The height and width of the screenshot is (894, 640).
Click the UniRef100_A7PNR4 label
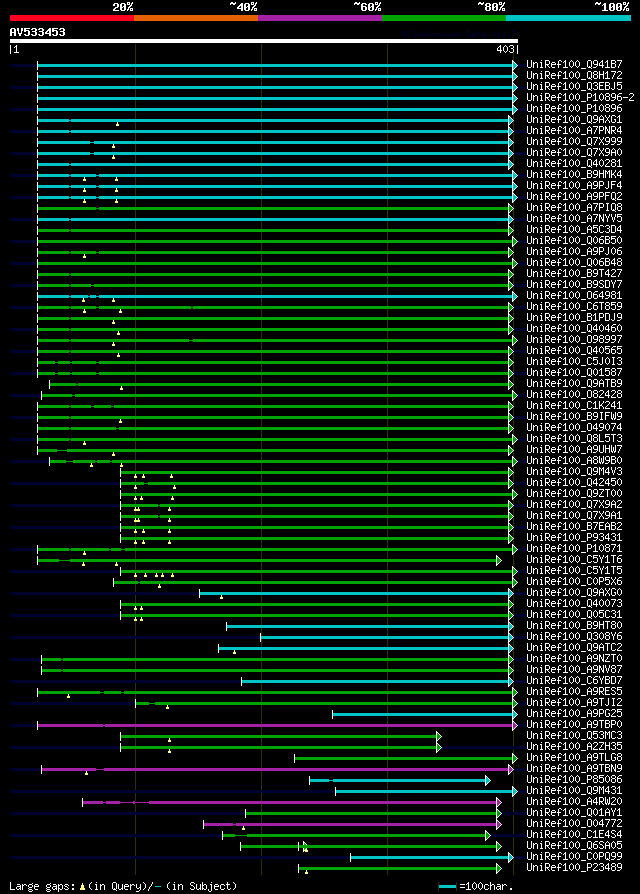click(x=574, y=131)
